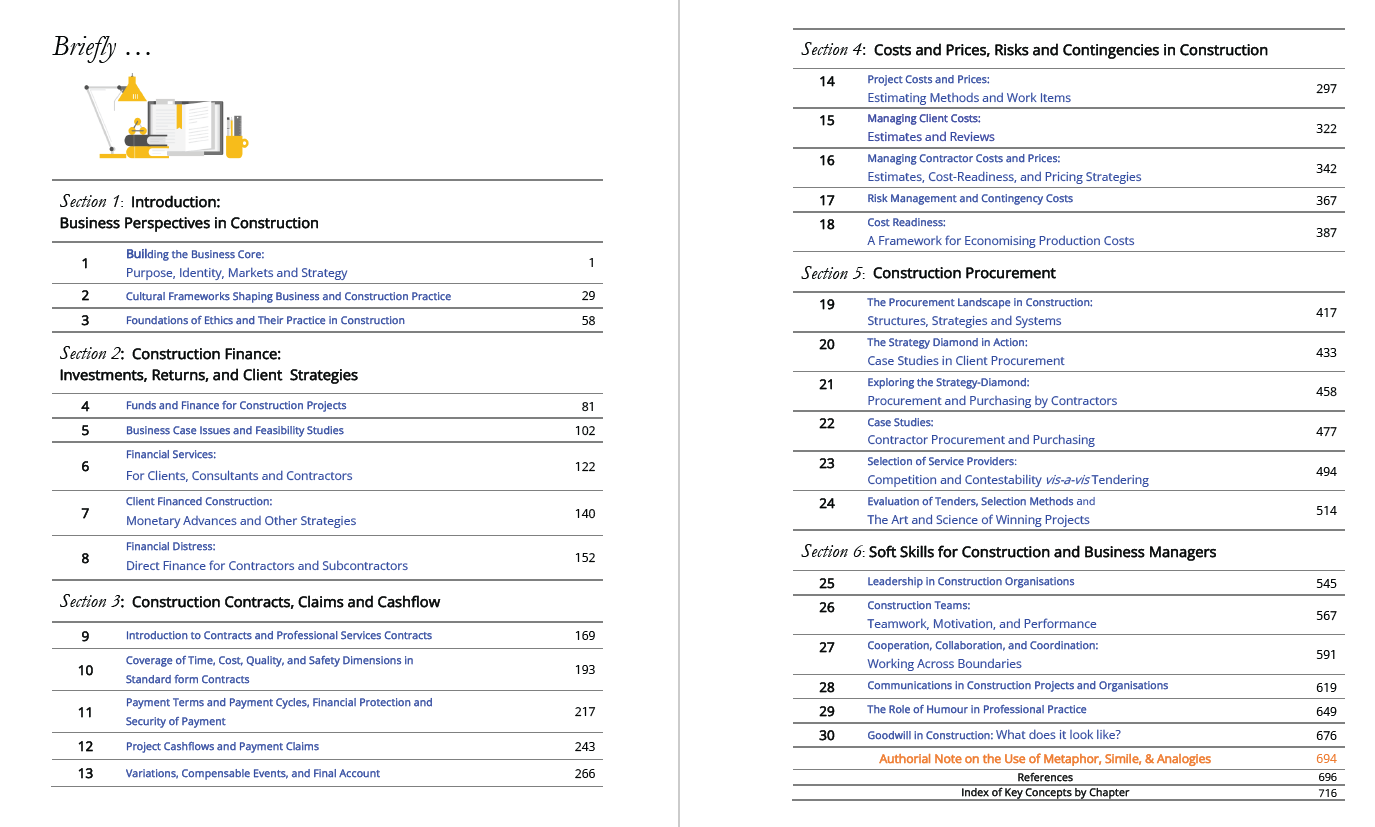The image size is (1375, 827).
Task: Go to Foundations of Ethics chapter
Action: coord(265,321)
